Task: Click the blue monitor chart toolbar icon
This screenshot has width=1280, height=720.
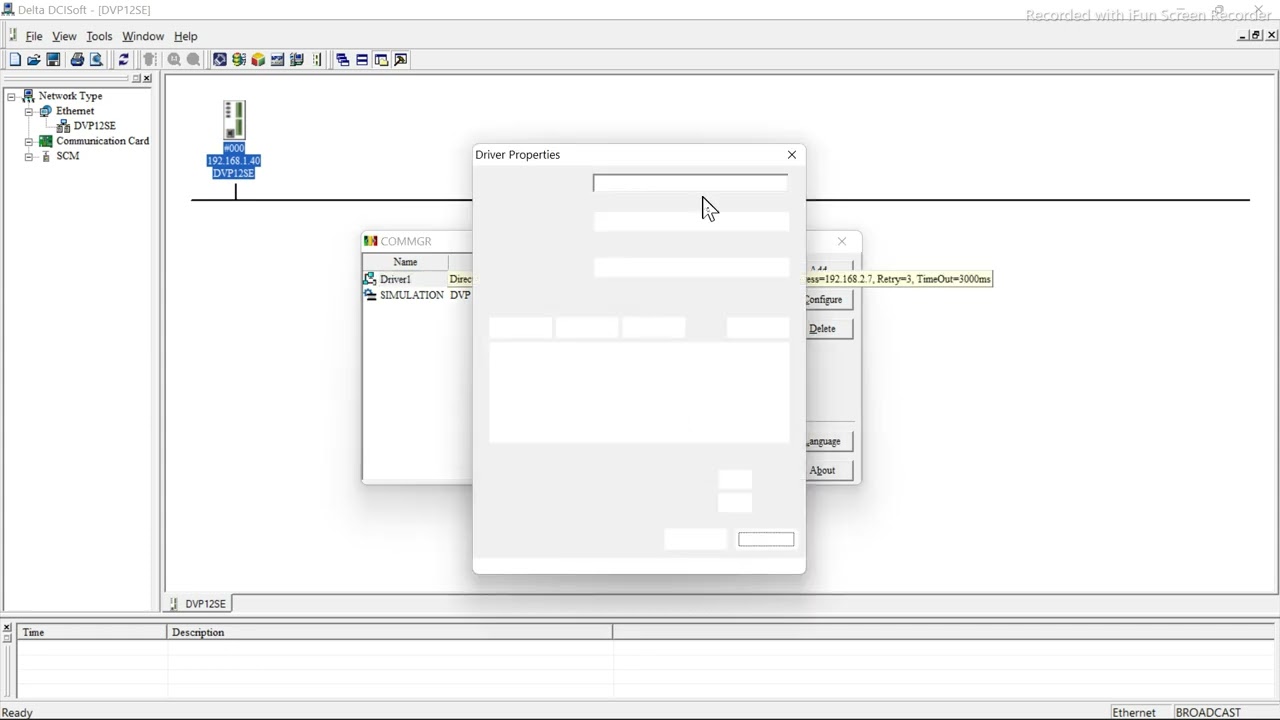Action: click(x=278, y=60)
